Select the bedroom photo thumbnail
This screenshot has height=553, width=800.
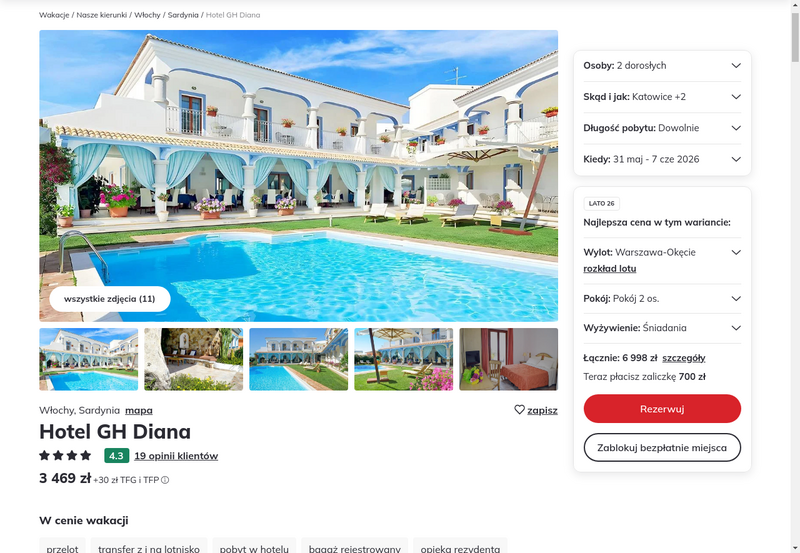pos(509,359)
